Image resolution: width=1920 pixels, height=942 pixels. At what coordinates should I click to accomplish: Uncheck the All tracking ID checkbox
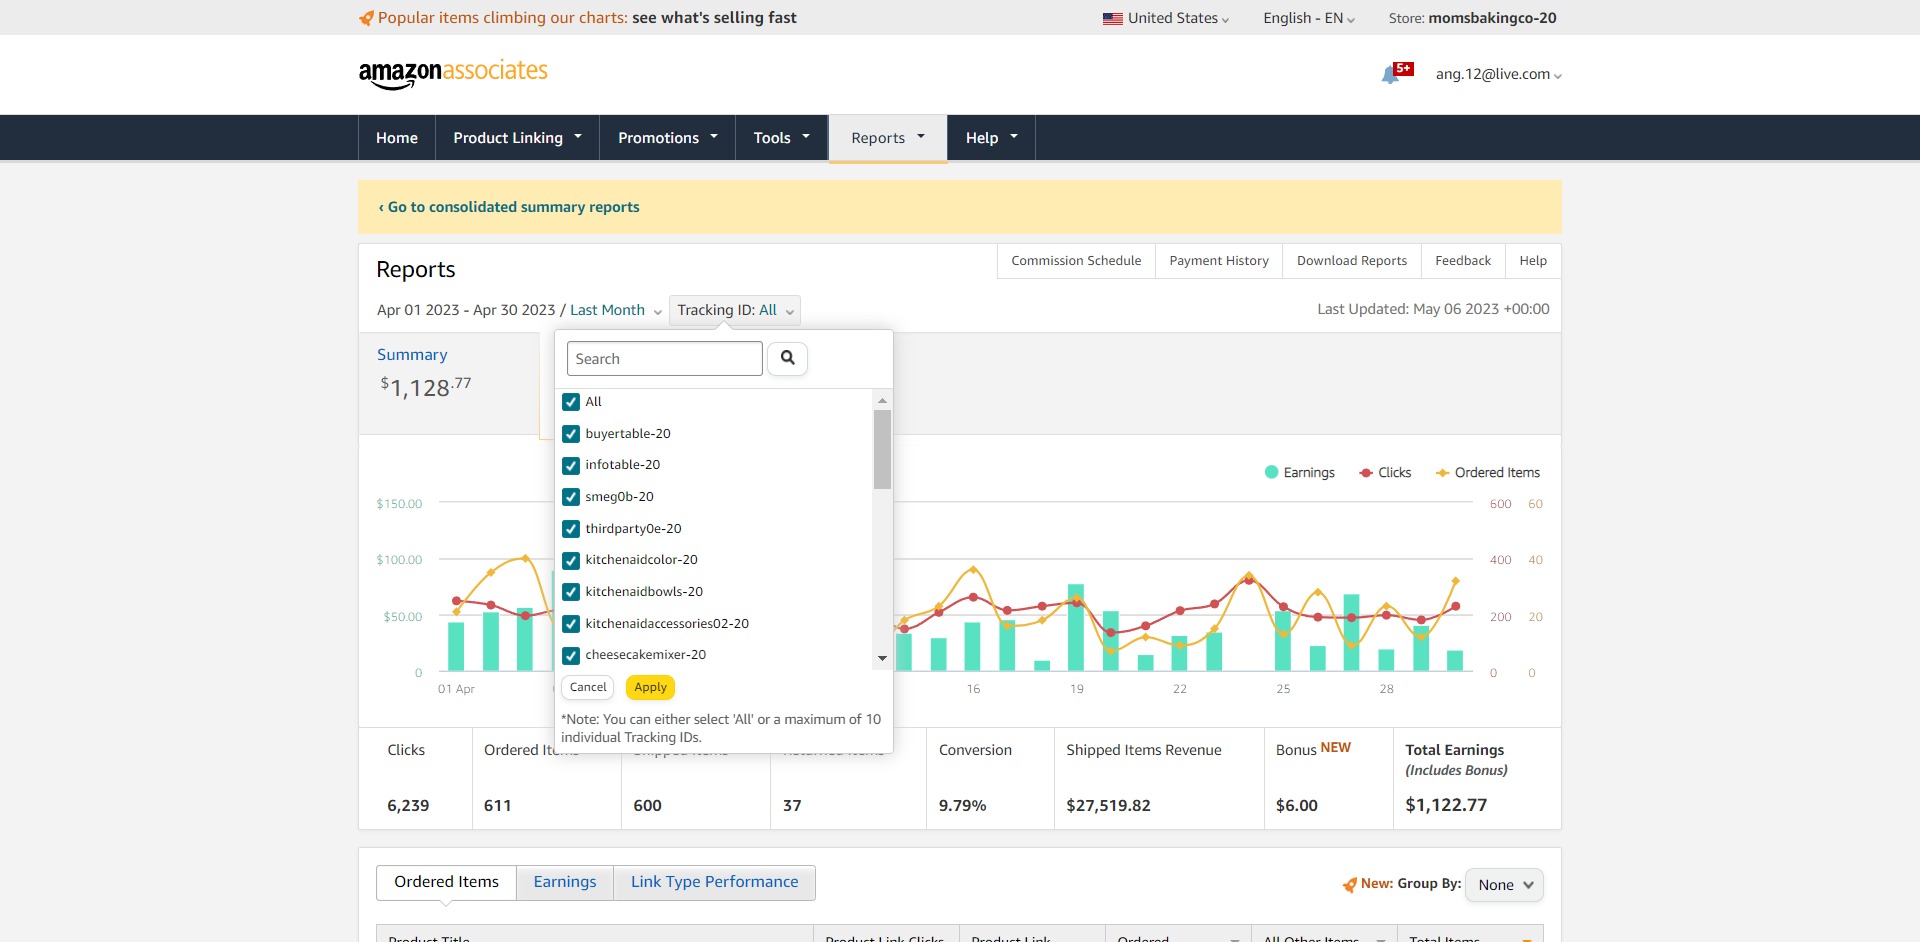pos(571,402)
